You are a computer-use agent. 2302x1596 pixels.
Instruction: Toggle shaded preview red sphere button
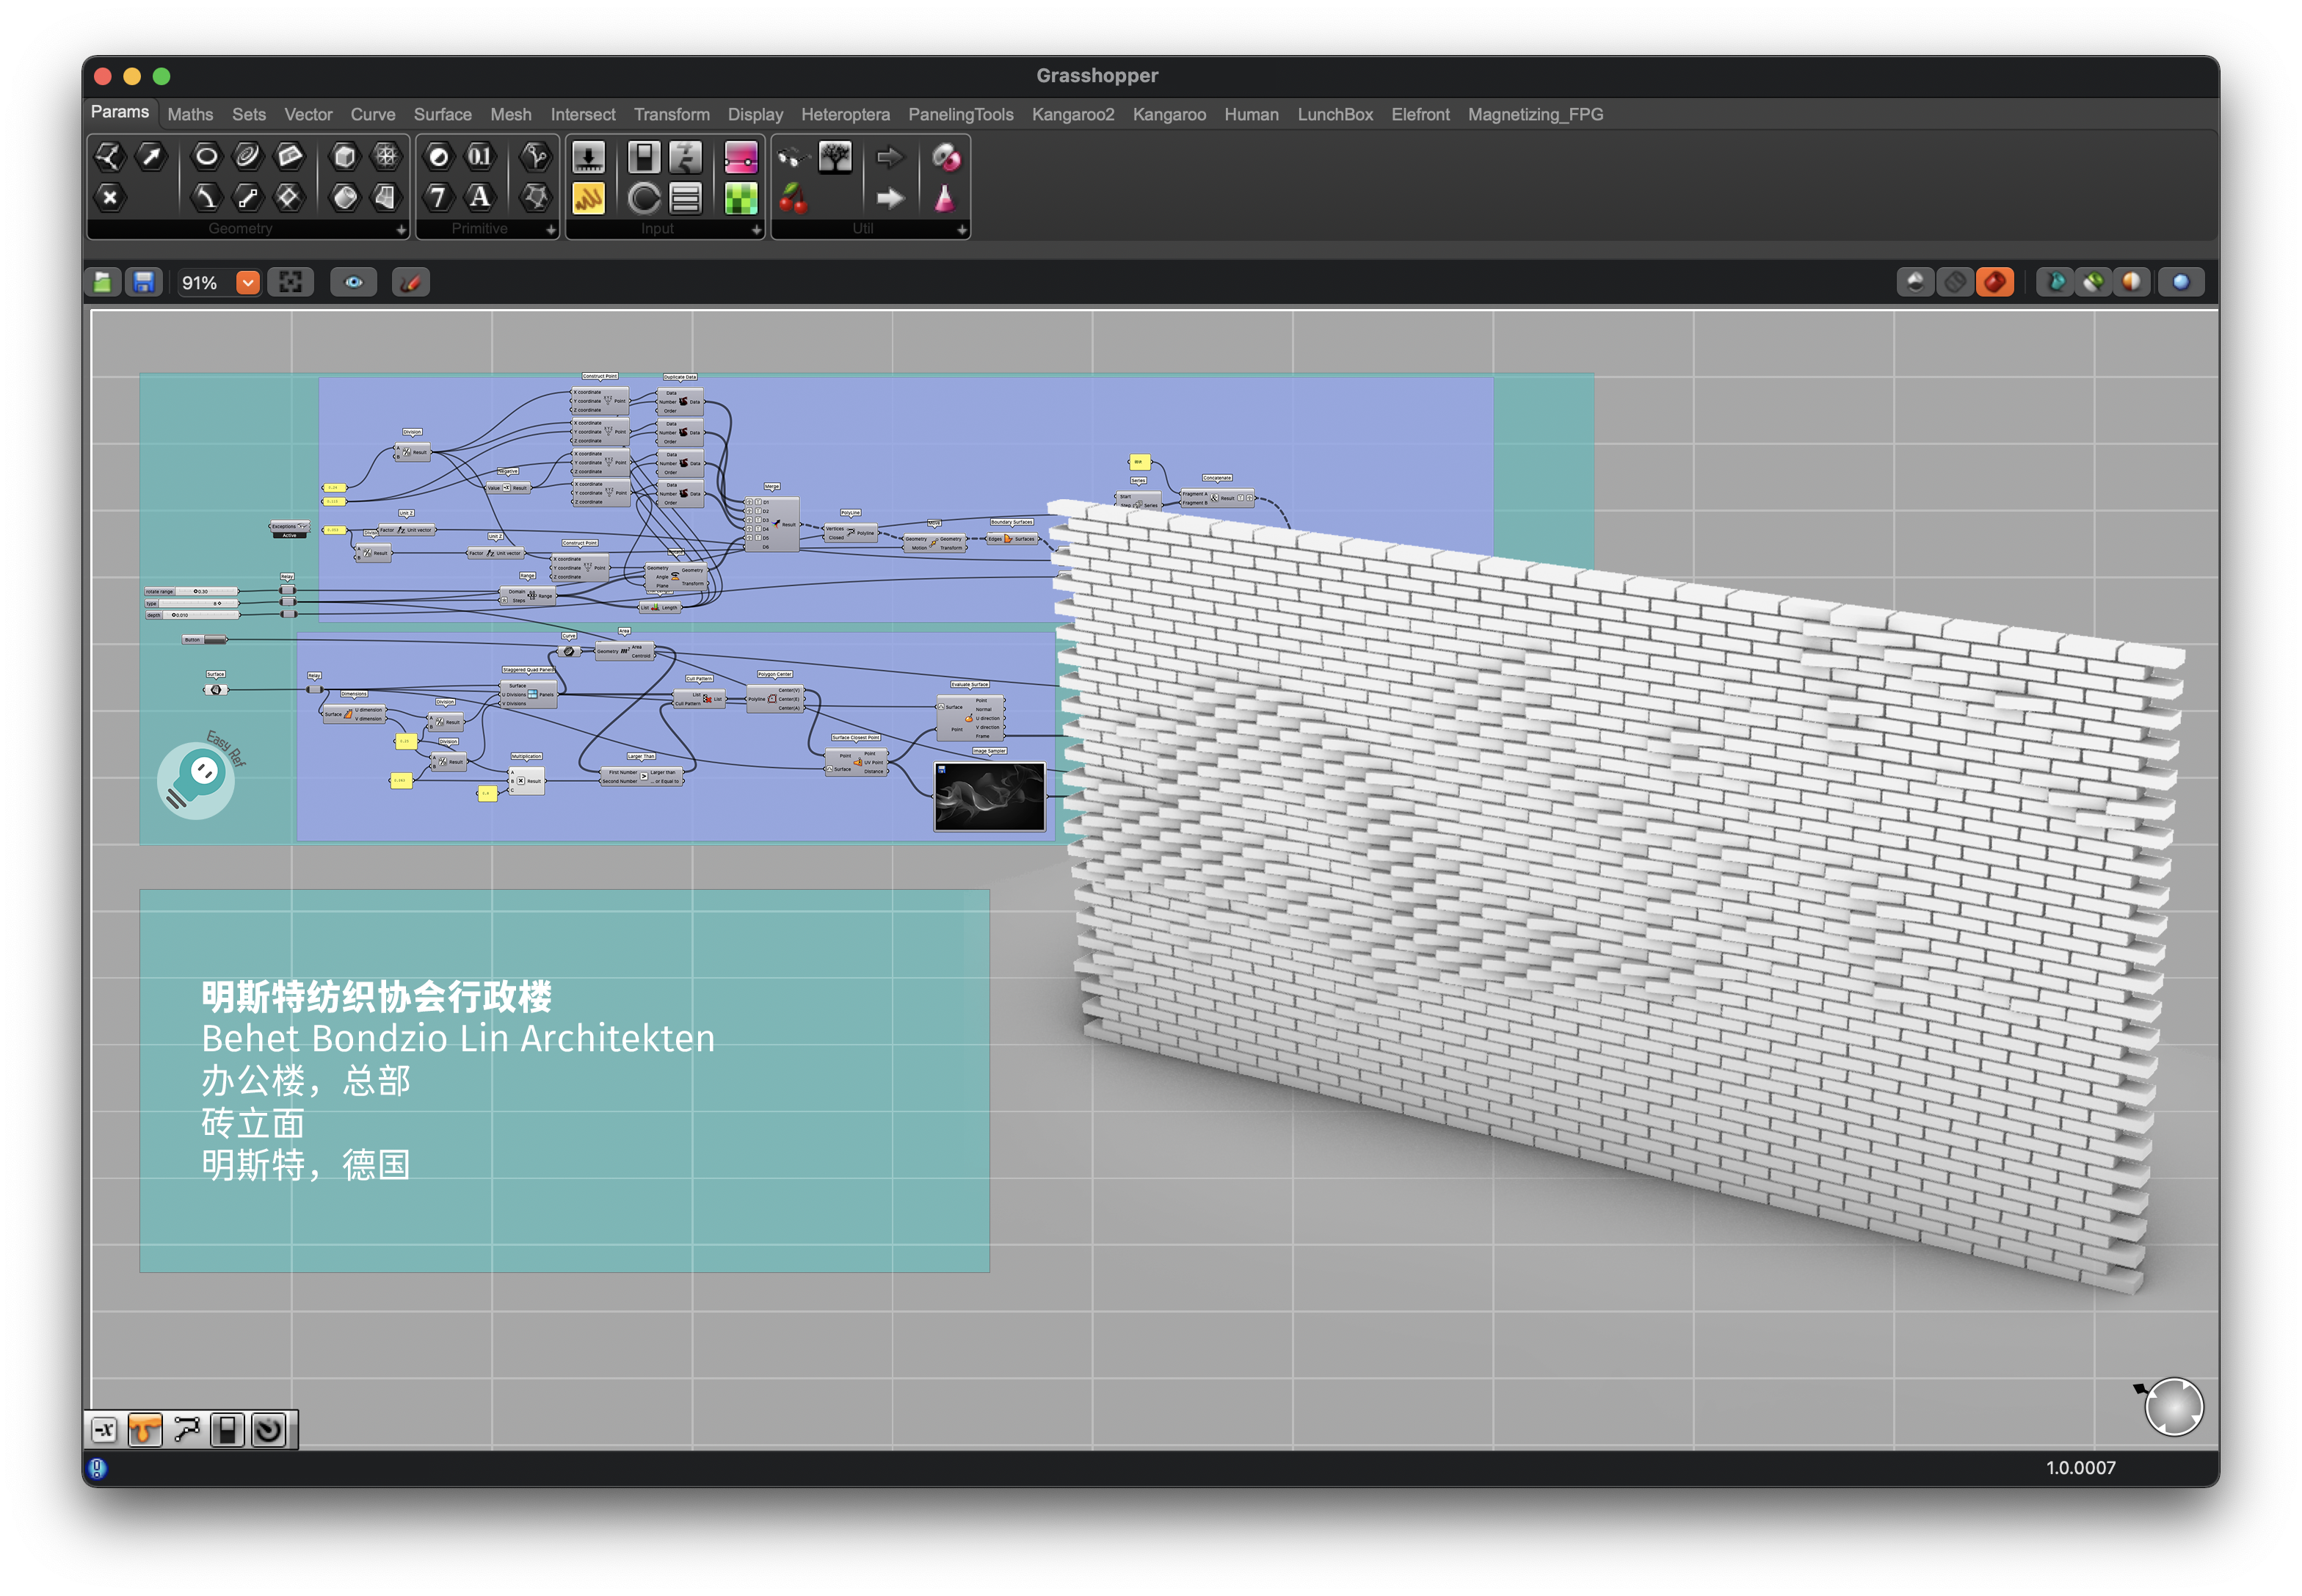pyautogui.click(x=1994, y=283)
